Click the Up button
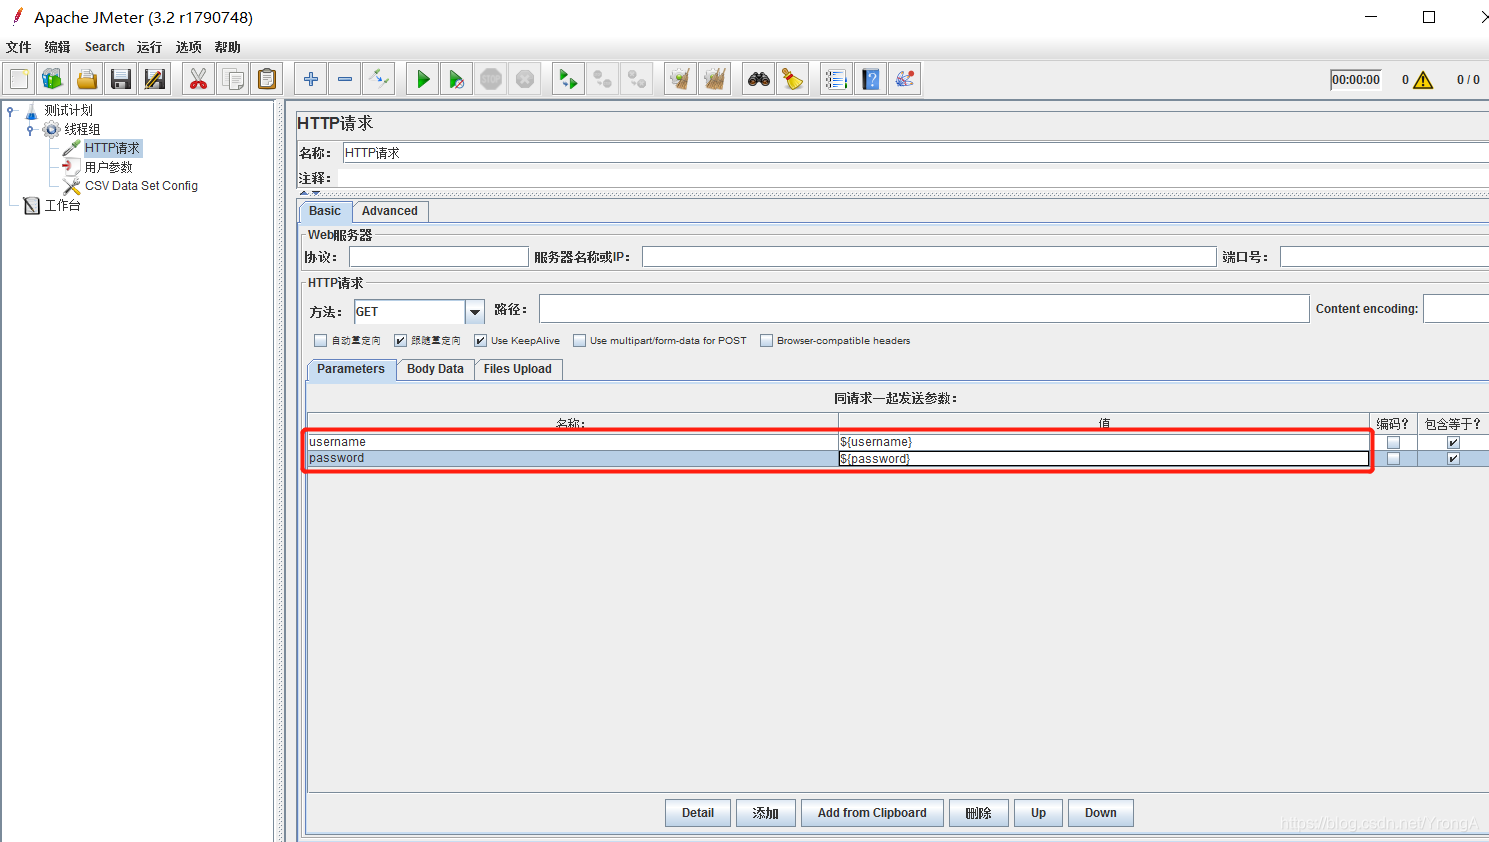Image resolution: width=1489 pixels, height=842 pixels. tap(1038, 813)
